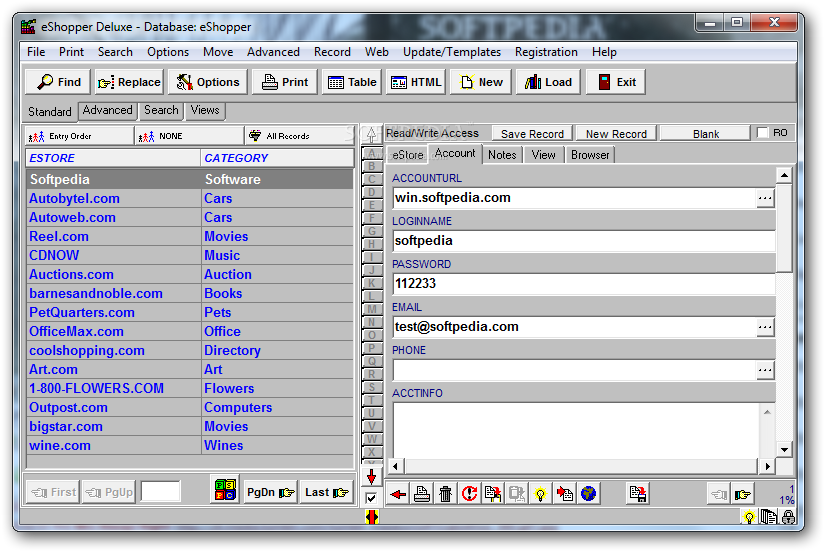The height and width of the screenshot is (552, 825).
Task: Click the PgDn button
Action: [x=270, y=493]
